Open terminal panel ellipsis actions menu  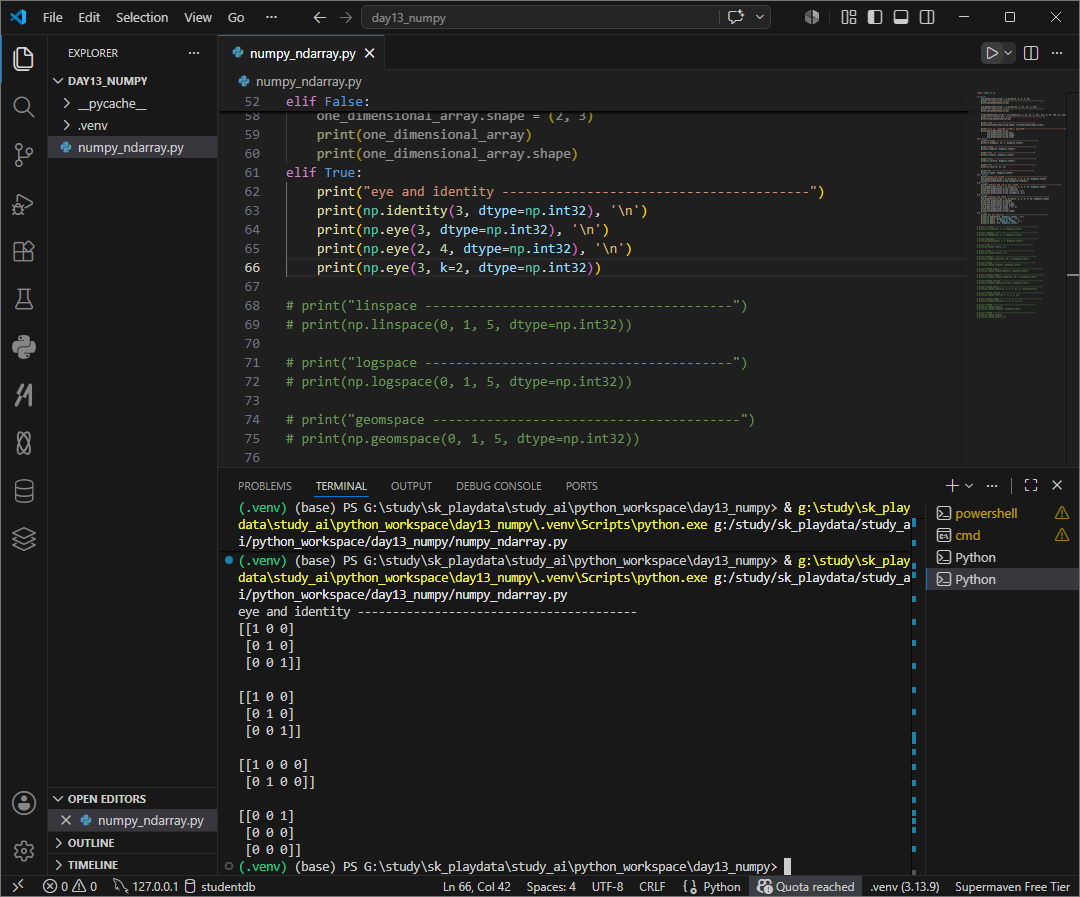click(992, 486)
